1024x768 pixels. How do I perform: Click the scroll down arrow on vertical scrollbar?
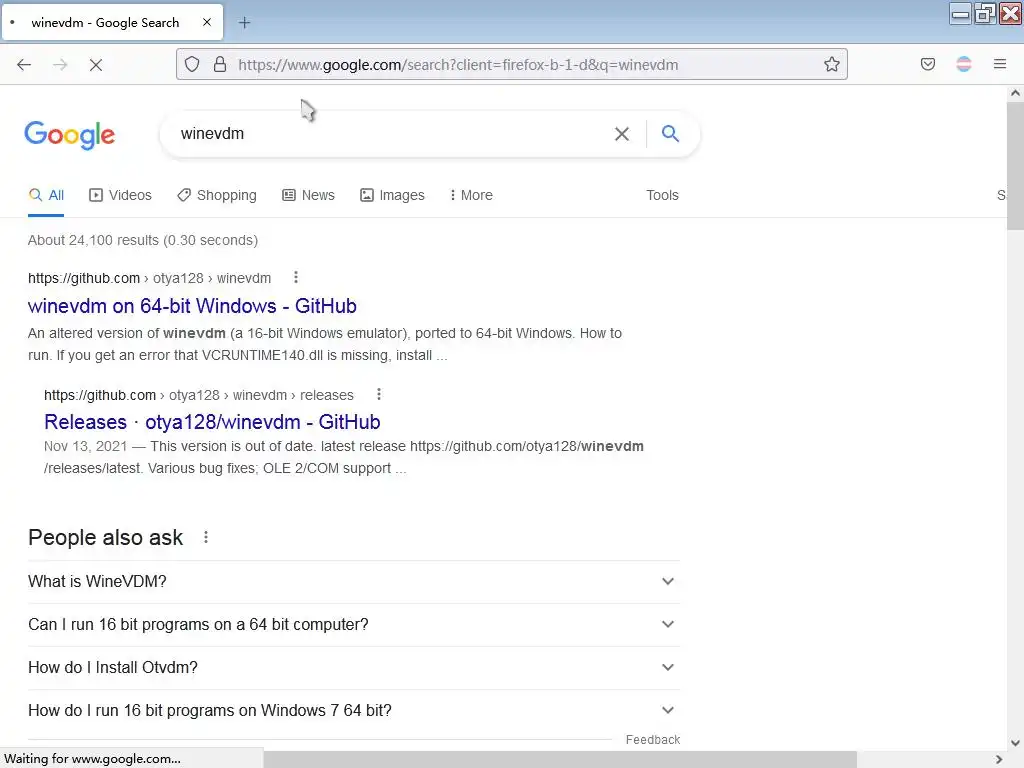tap(1015, 743)
